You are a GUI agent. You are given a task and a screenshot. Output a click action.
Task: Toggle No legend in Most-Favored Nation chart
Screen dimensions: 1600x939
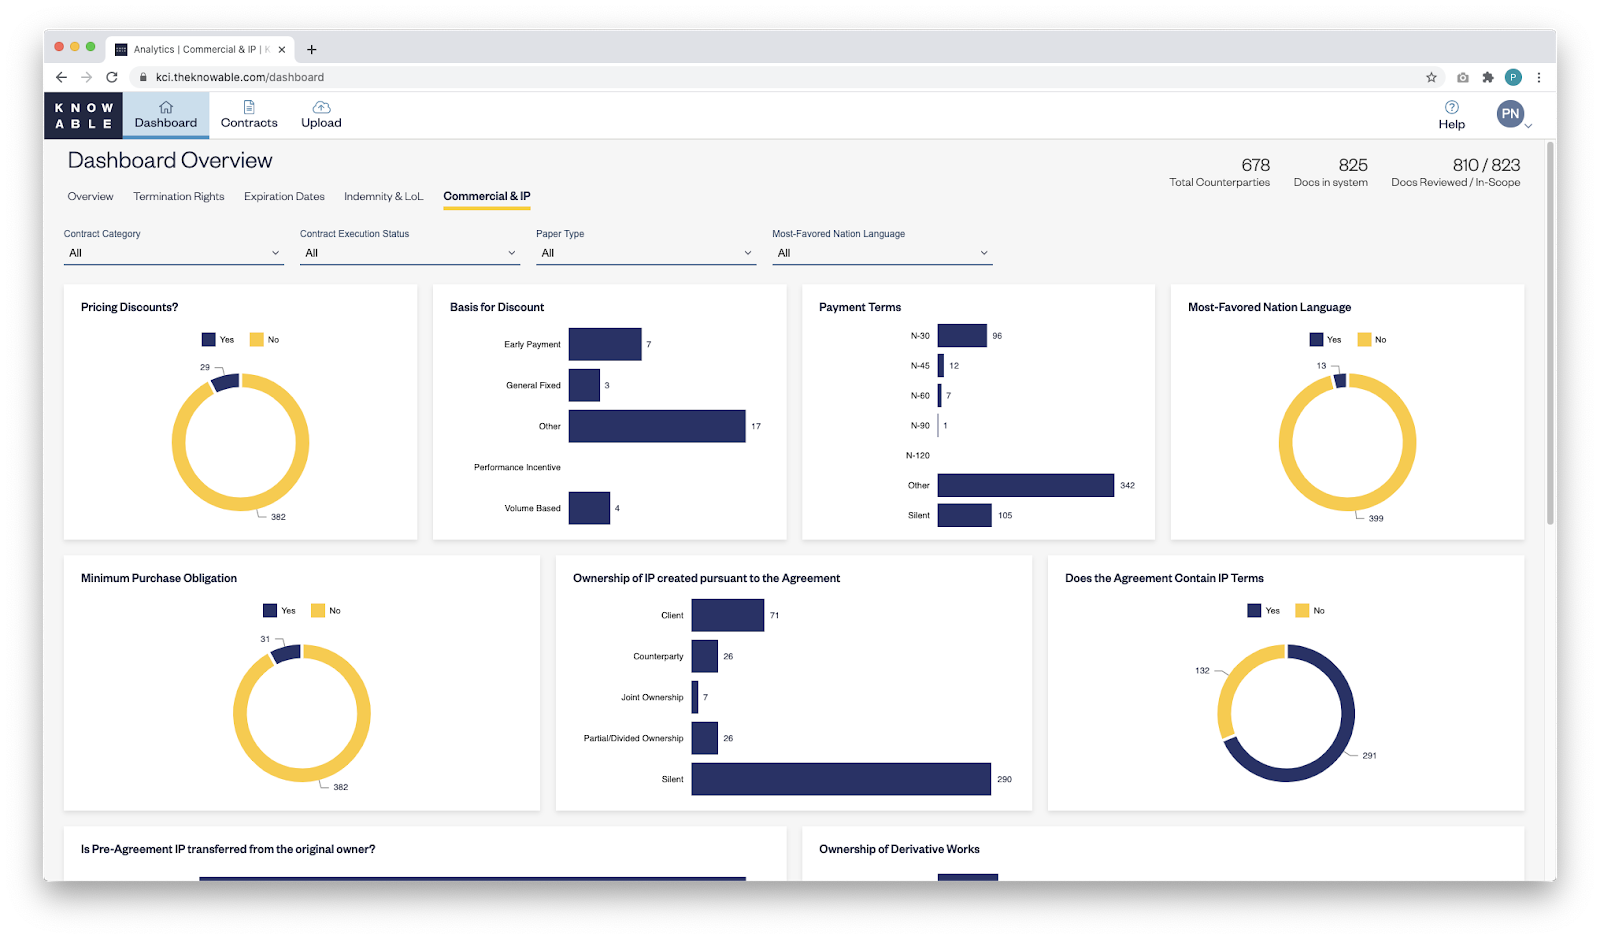pyautogui.click(x=1372, y=340)
